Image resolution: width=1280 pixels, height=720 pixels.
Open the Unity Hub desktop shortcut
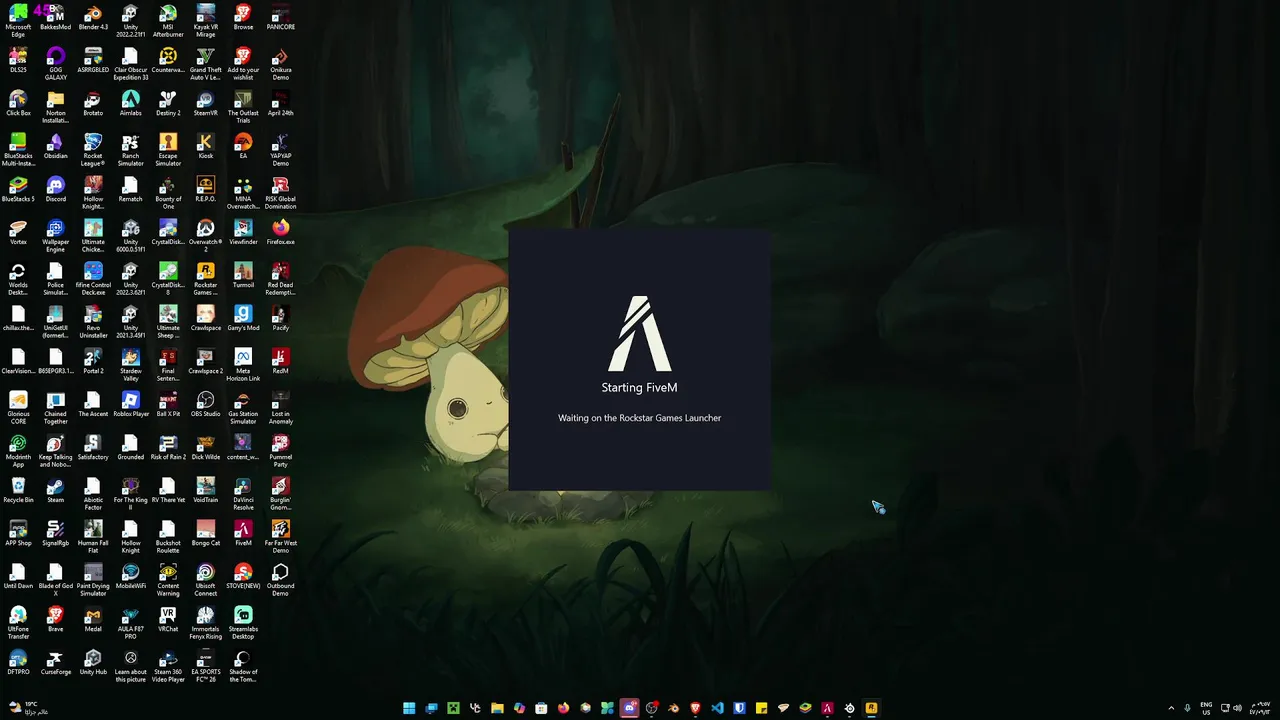coord(93,664)
